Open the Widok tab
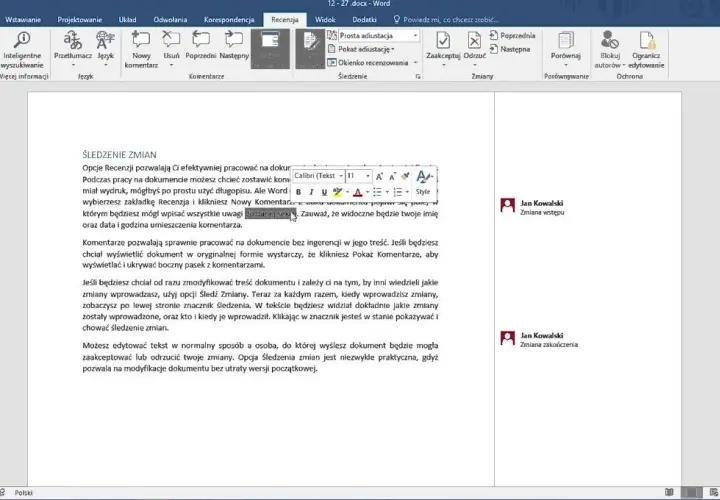Image resolution: width=720 pixels, height=500 pixels. pos(325,20)
